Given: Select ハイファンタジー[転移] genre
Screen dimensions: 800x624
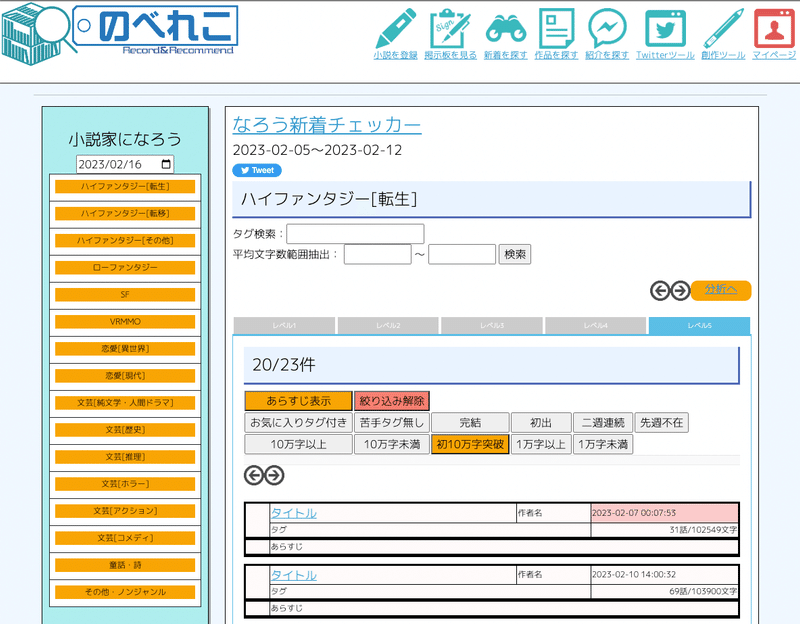Looking at the screenshot, I should (x=125, y=214).
